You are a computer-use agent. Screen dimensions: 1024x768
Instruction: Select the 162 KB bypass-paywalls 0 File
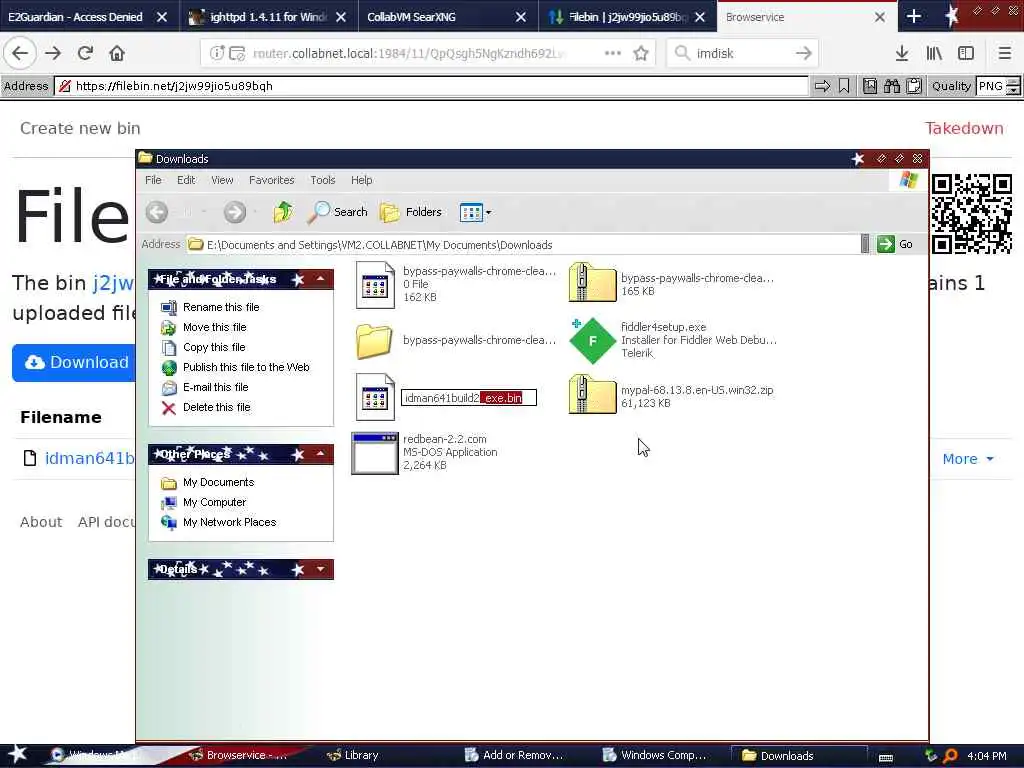click(376, 284)
